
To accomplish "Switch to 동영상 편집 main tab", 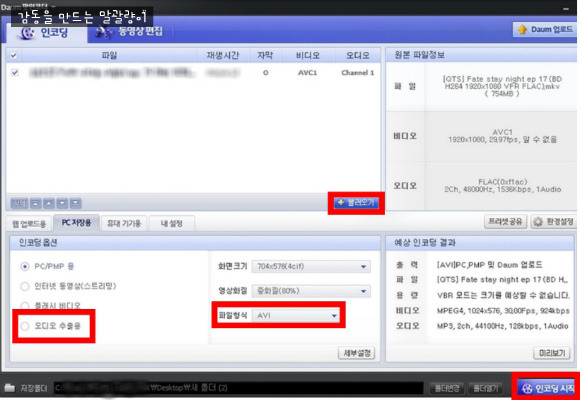I will (129, 32).
